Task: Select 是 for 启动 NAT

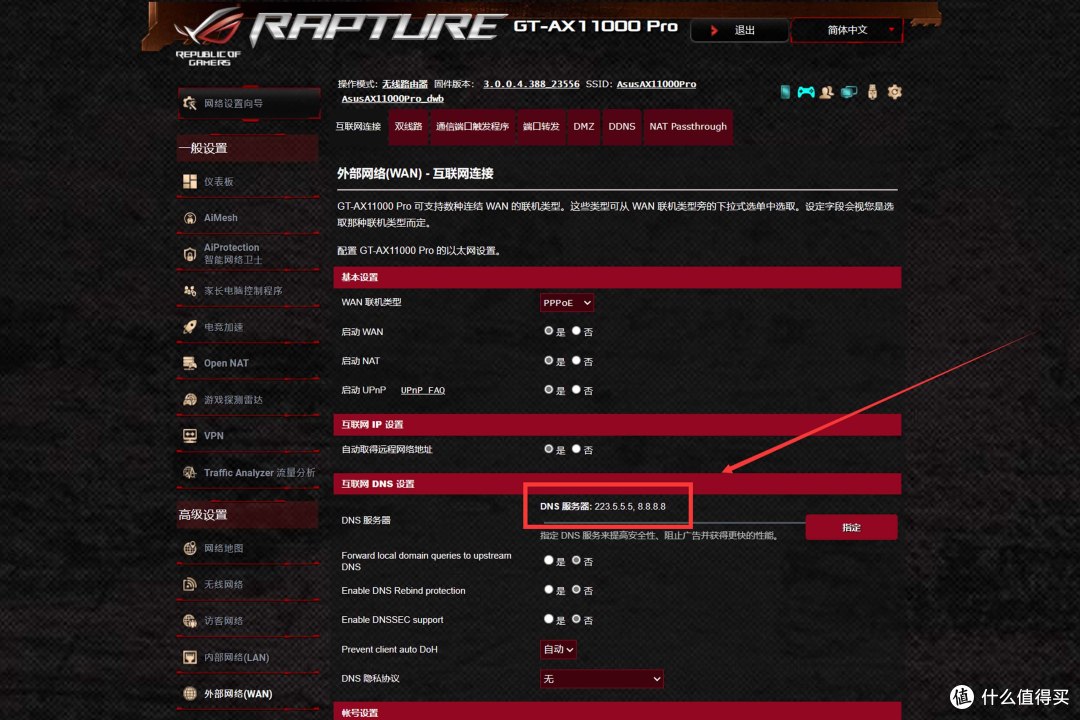Action: point(548,360)
